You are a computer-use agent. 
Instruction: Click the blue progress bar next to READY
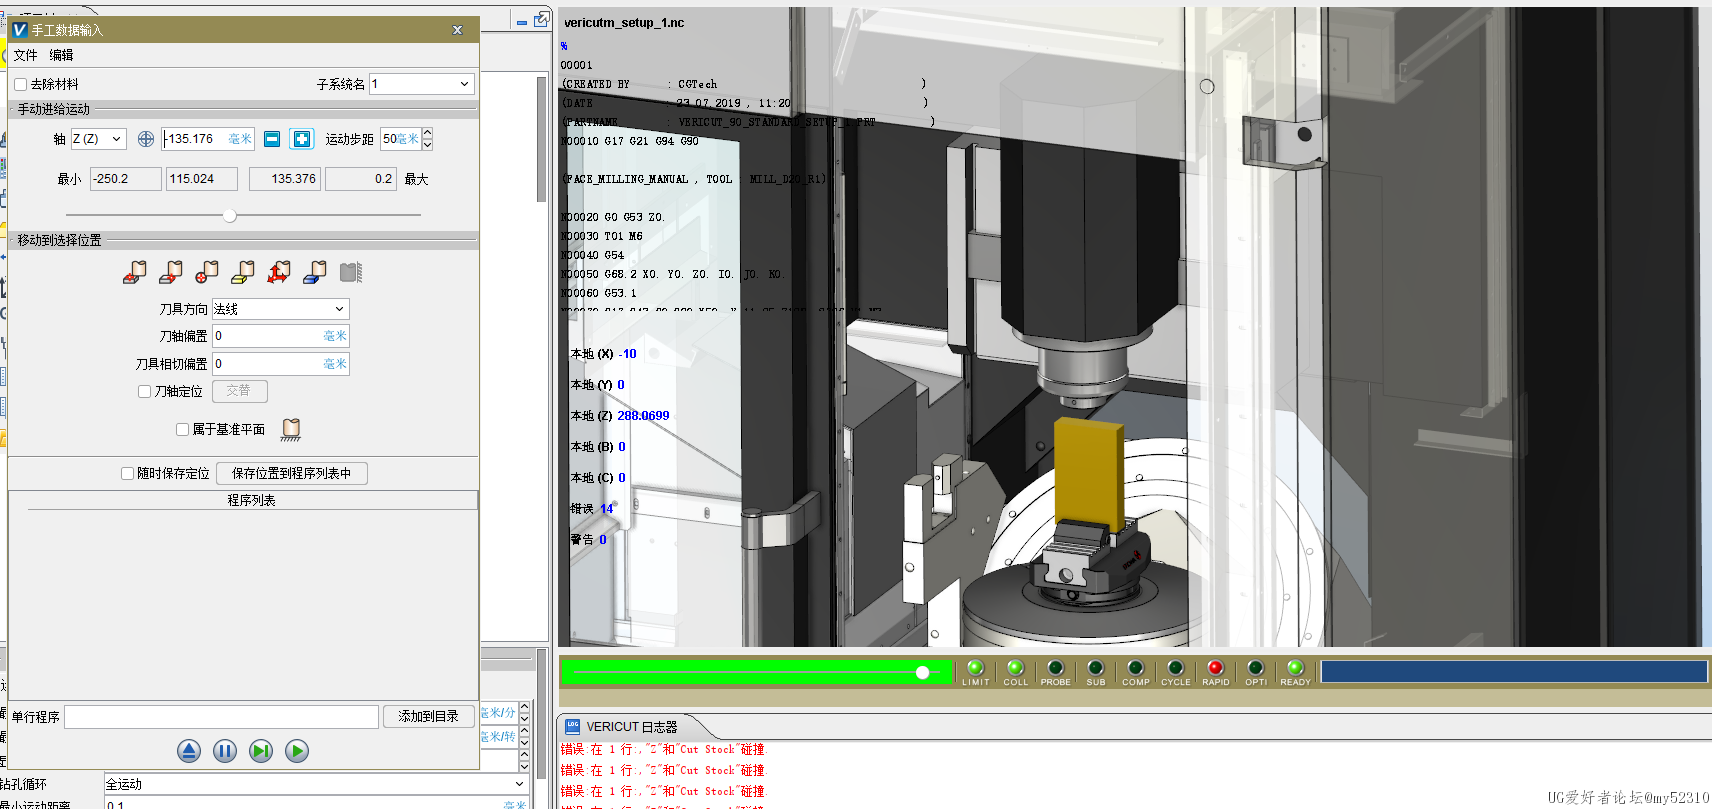coord(1513,671)
